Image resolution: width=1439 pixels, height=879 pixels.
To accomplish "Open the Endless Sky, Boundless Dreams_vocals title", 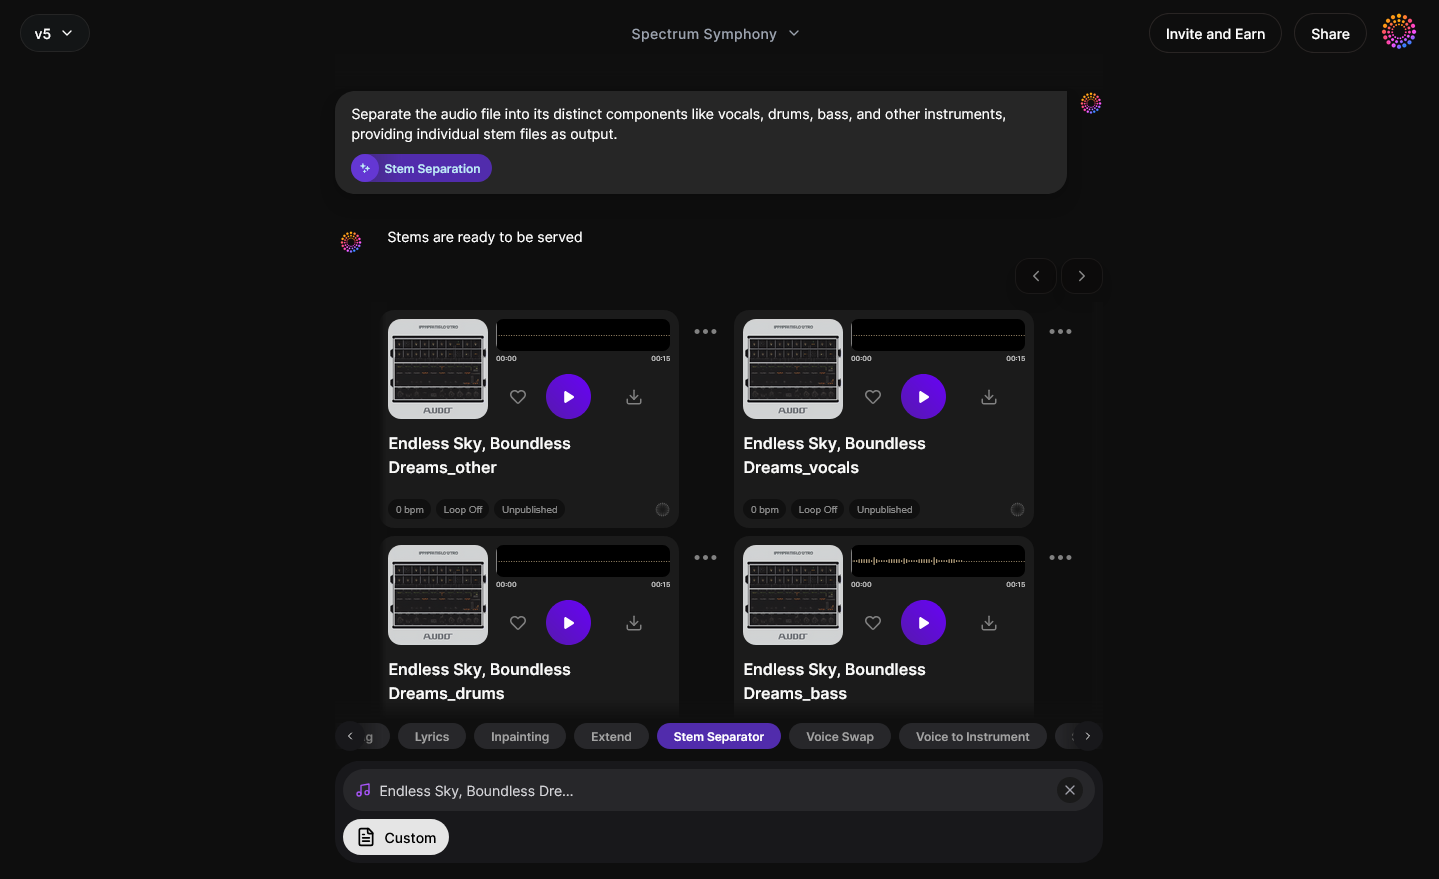I will point(835,455).
